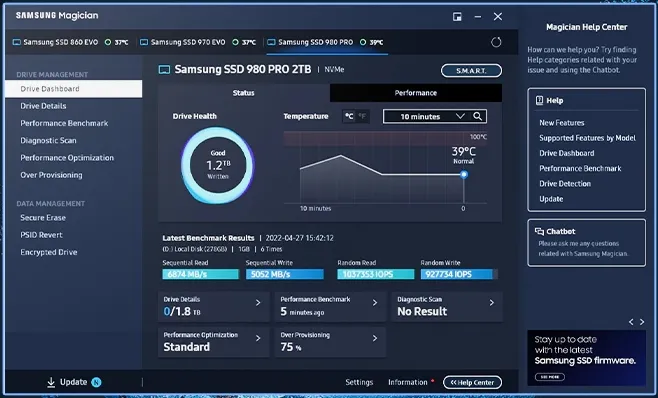Open Performance Optimization card arrow
Screen dimensions: 658x398
[258, 338]
